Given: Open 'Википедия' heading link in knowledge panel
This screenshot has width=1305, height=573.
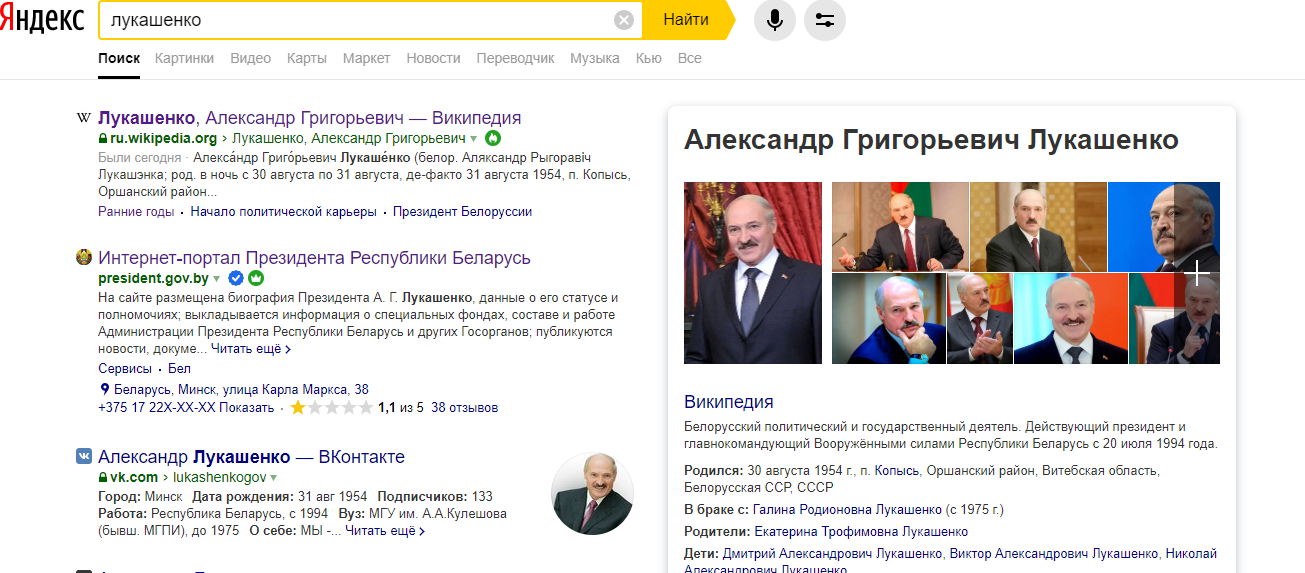Looking at the screenshot, I should click(729, 402).
